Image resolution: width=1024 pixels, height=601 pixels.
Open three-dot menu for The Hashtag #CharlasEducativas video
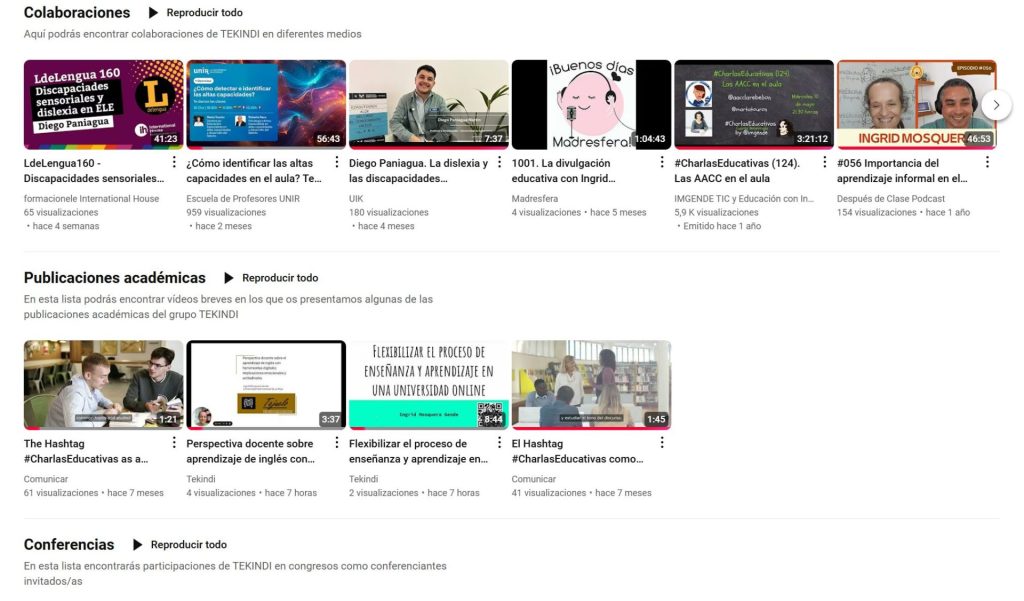tap(174, 443)
